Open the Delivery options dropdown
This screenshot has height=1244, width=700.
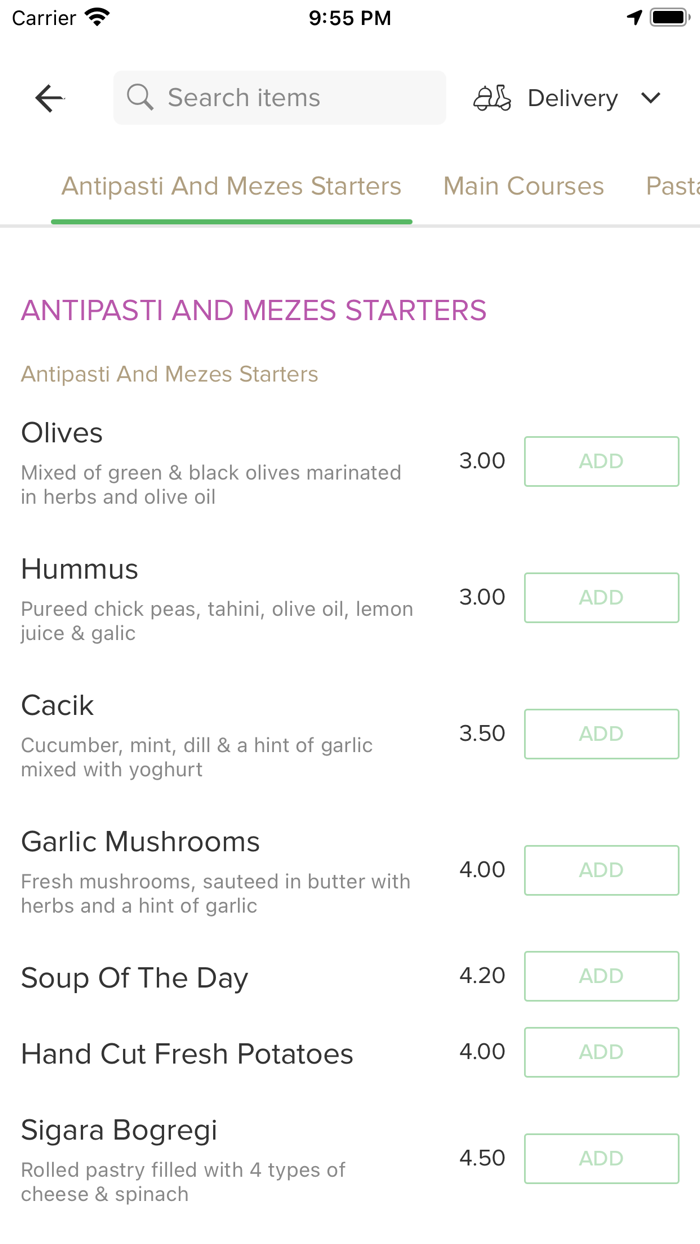572,97
